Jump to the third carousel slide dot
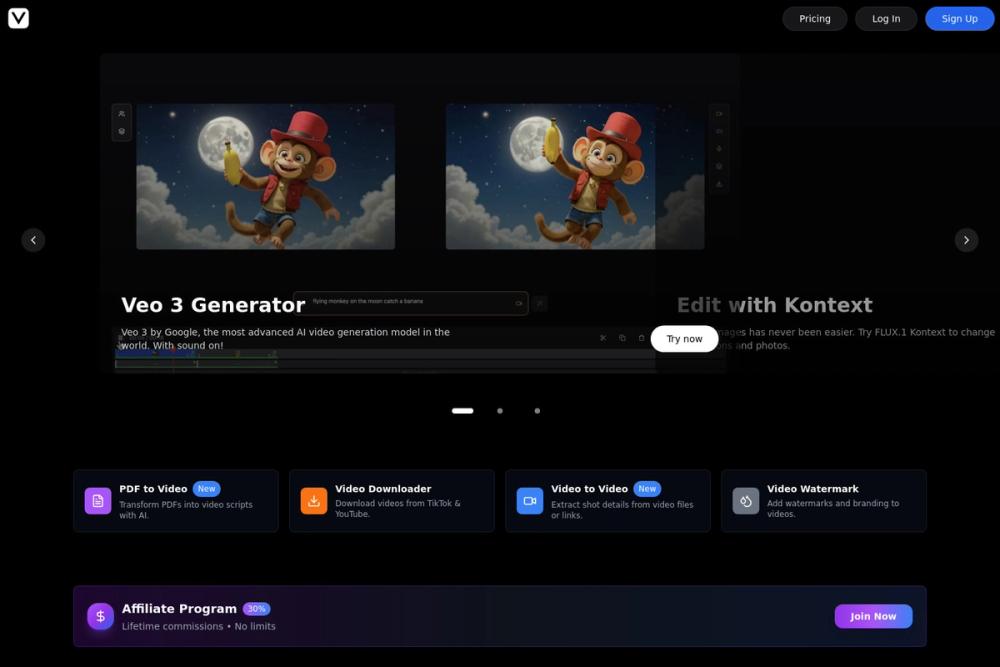 coord(537,410)
